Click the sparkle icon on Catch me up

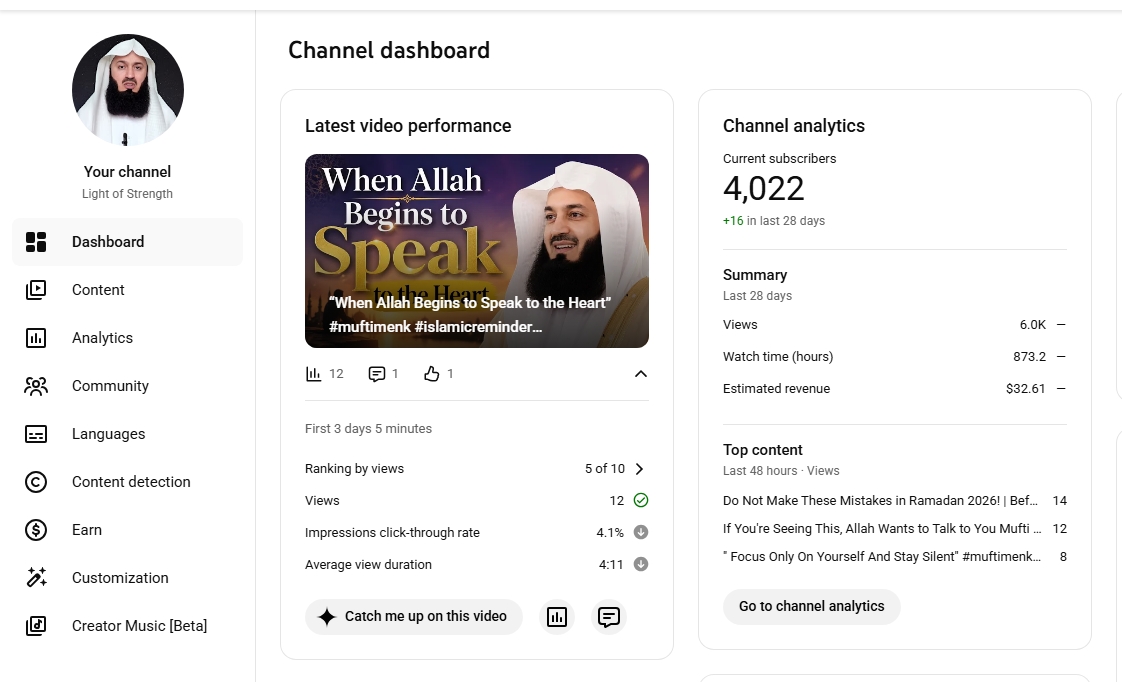coord(326,617)
